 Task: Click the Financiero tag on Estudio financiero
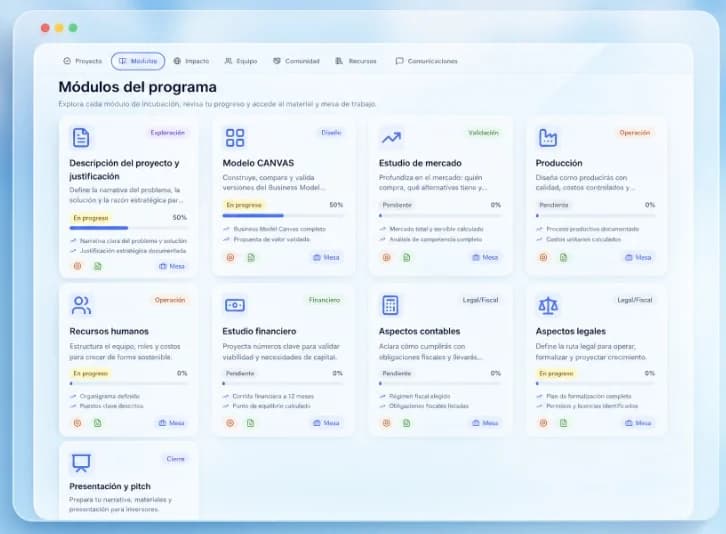coord(325,300)
